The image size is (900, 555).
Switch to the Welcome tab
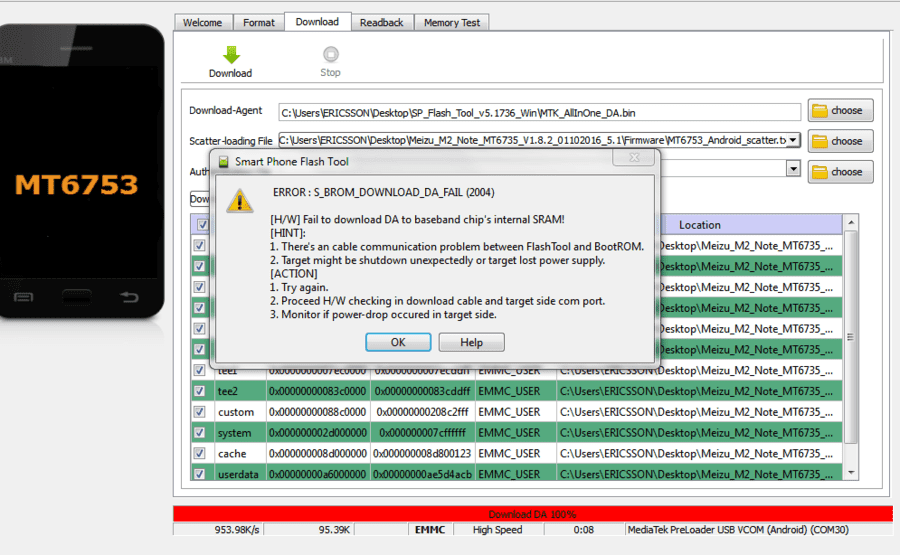(203, 22)
